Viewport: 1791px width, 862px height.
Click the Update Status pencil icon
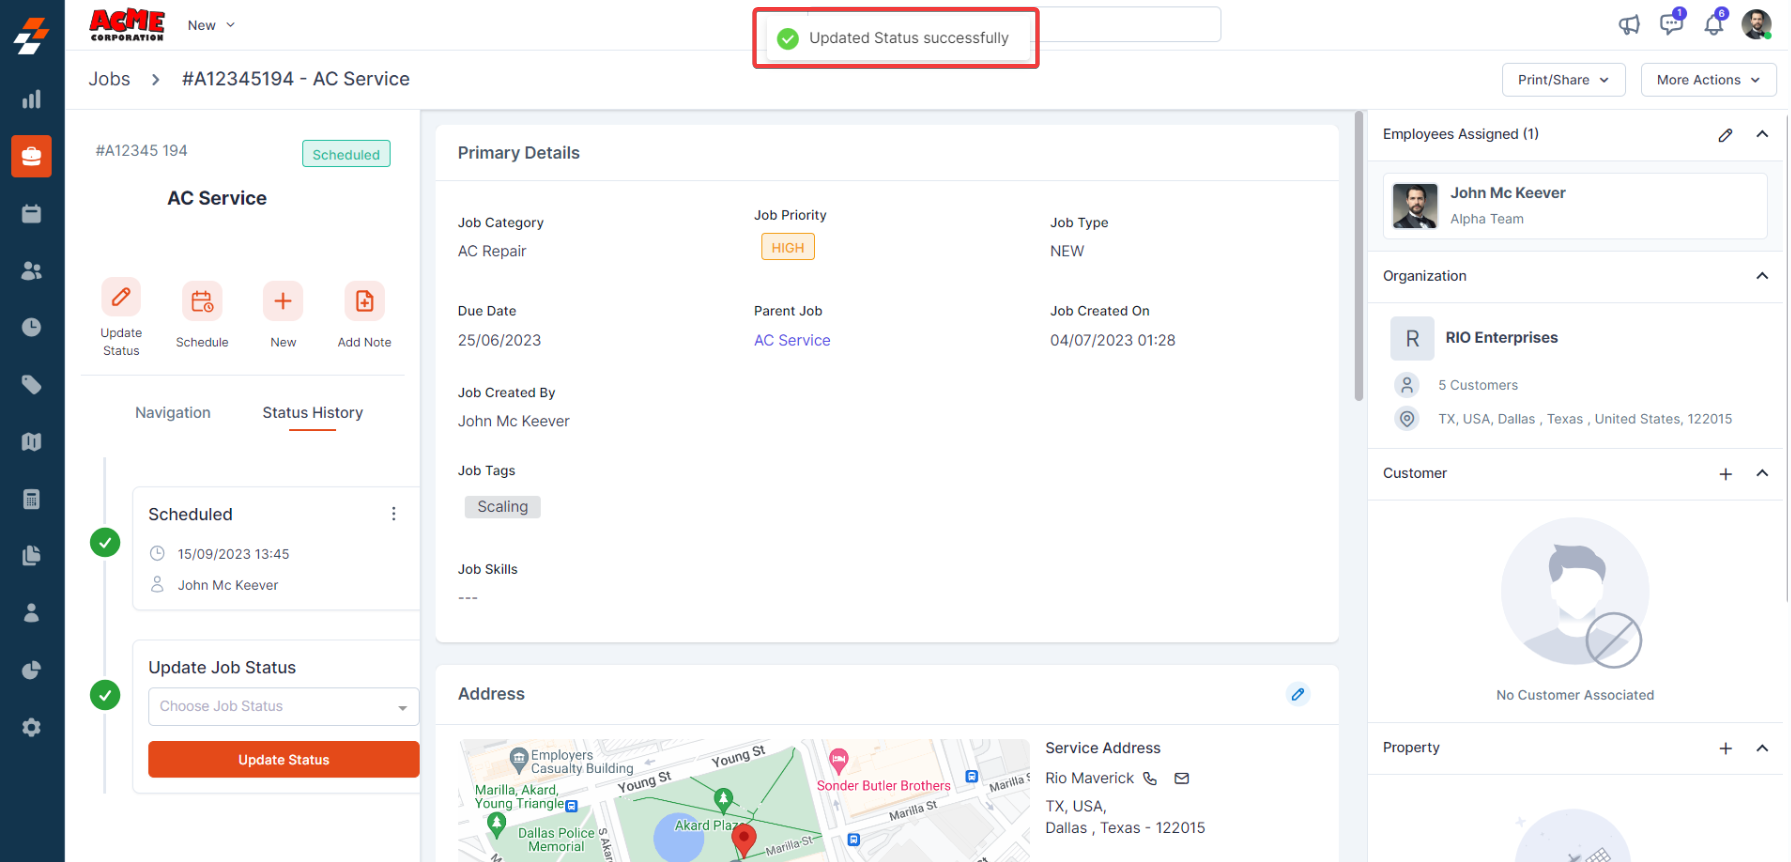tap(121, 298)
